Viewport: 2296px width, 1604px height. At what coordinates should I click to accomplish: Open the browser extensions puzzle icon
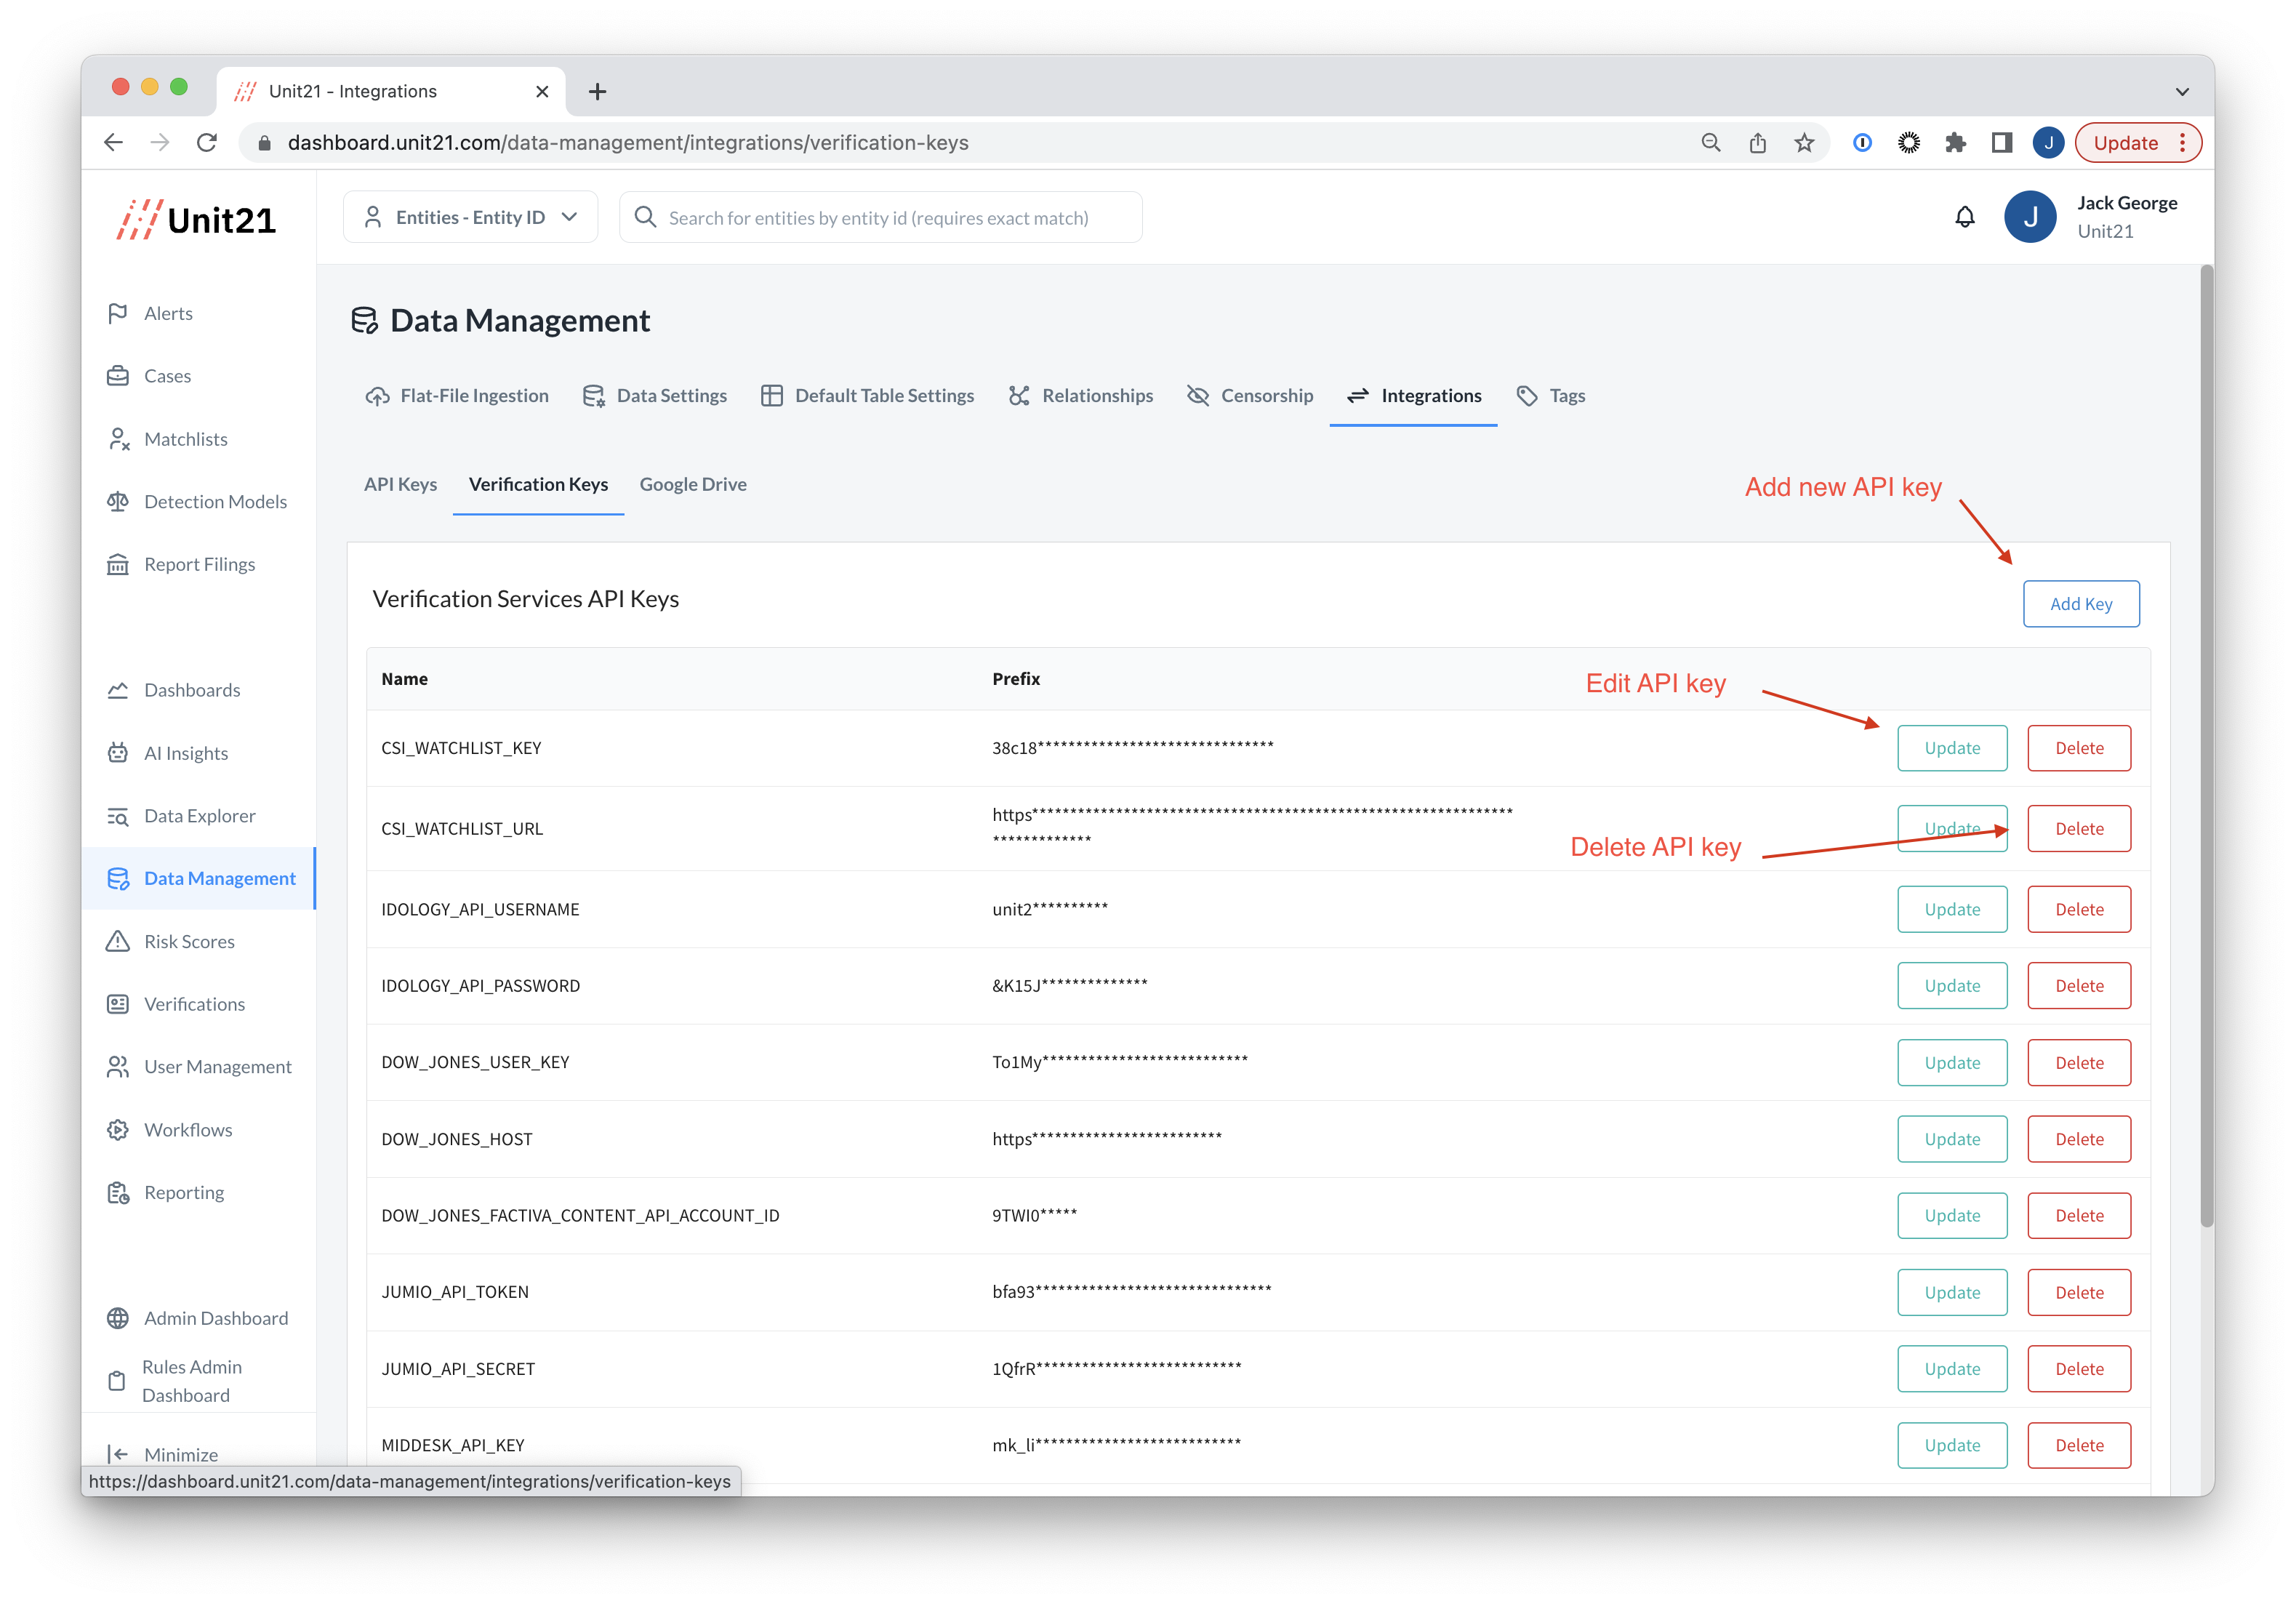tap(1955, 143)
